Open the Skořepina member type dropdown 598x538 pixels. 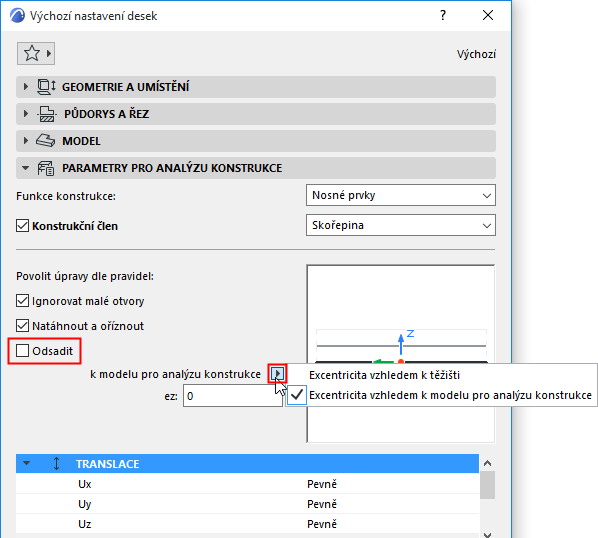coord(401,225)
